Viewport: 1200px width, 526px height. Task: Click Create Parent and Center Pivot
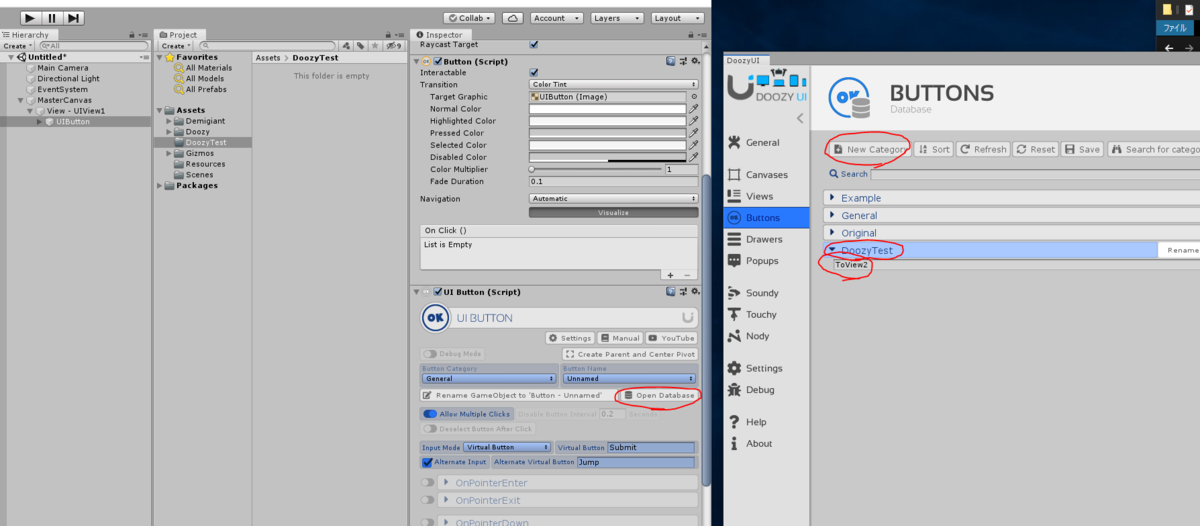630,354
